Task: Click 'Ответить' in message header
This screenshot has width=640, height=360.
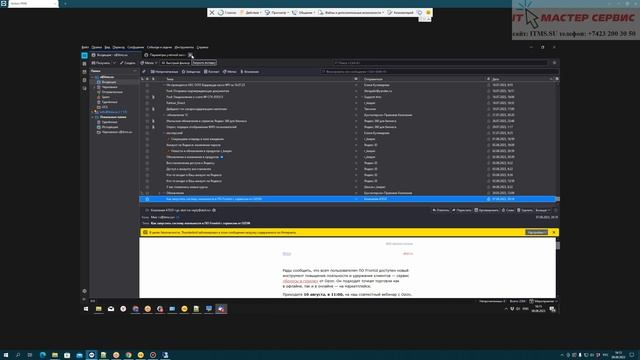Action: tap(441, 210)
